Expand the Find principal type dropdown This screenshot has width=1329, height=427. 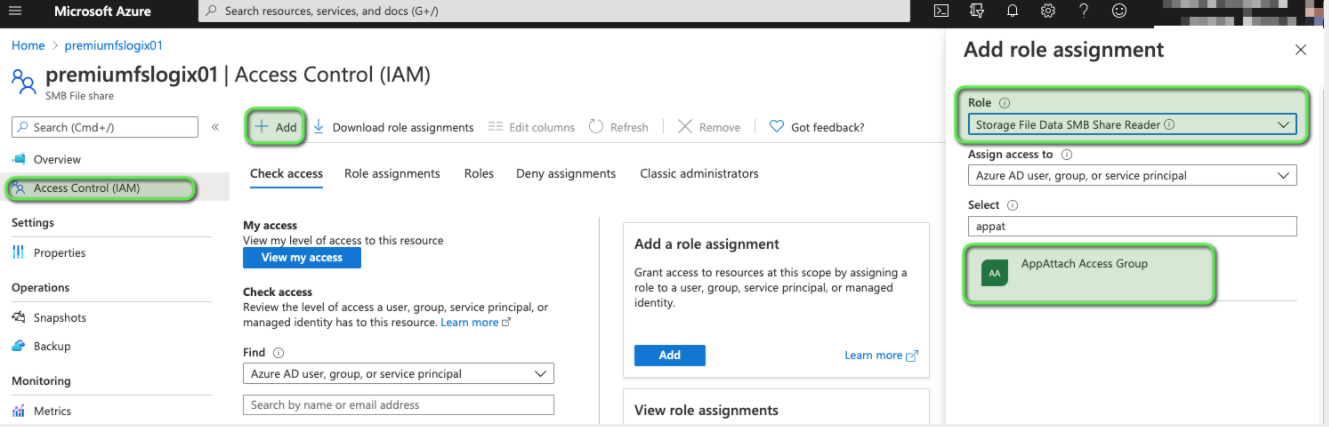click(398, 374)
